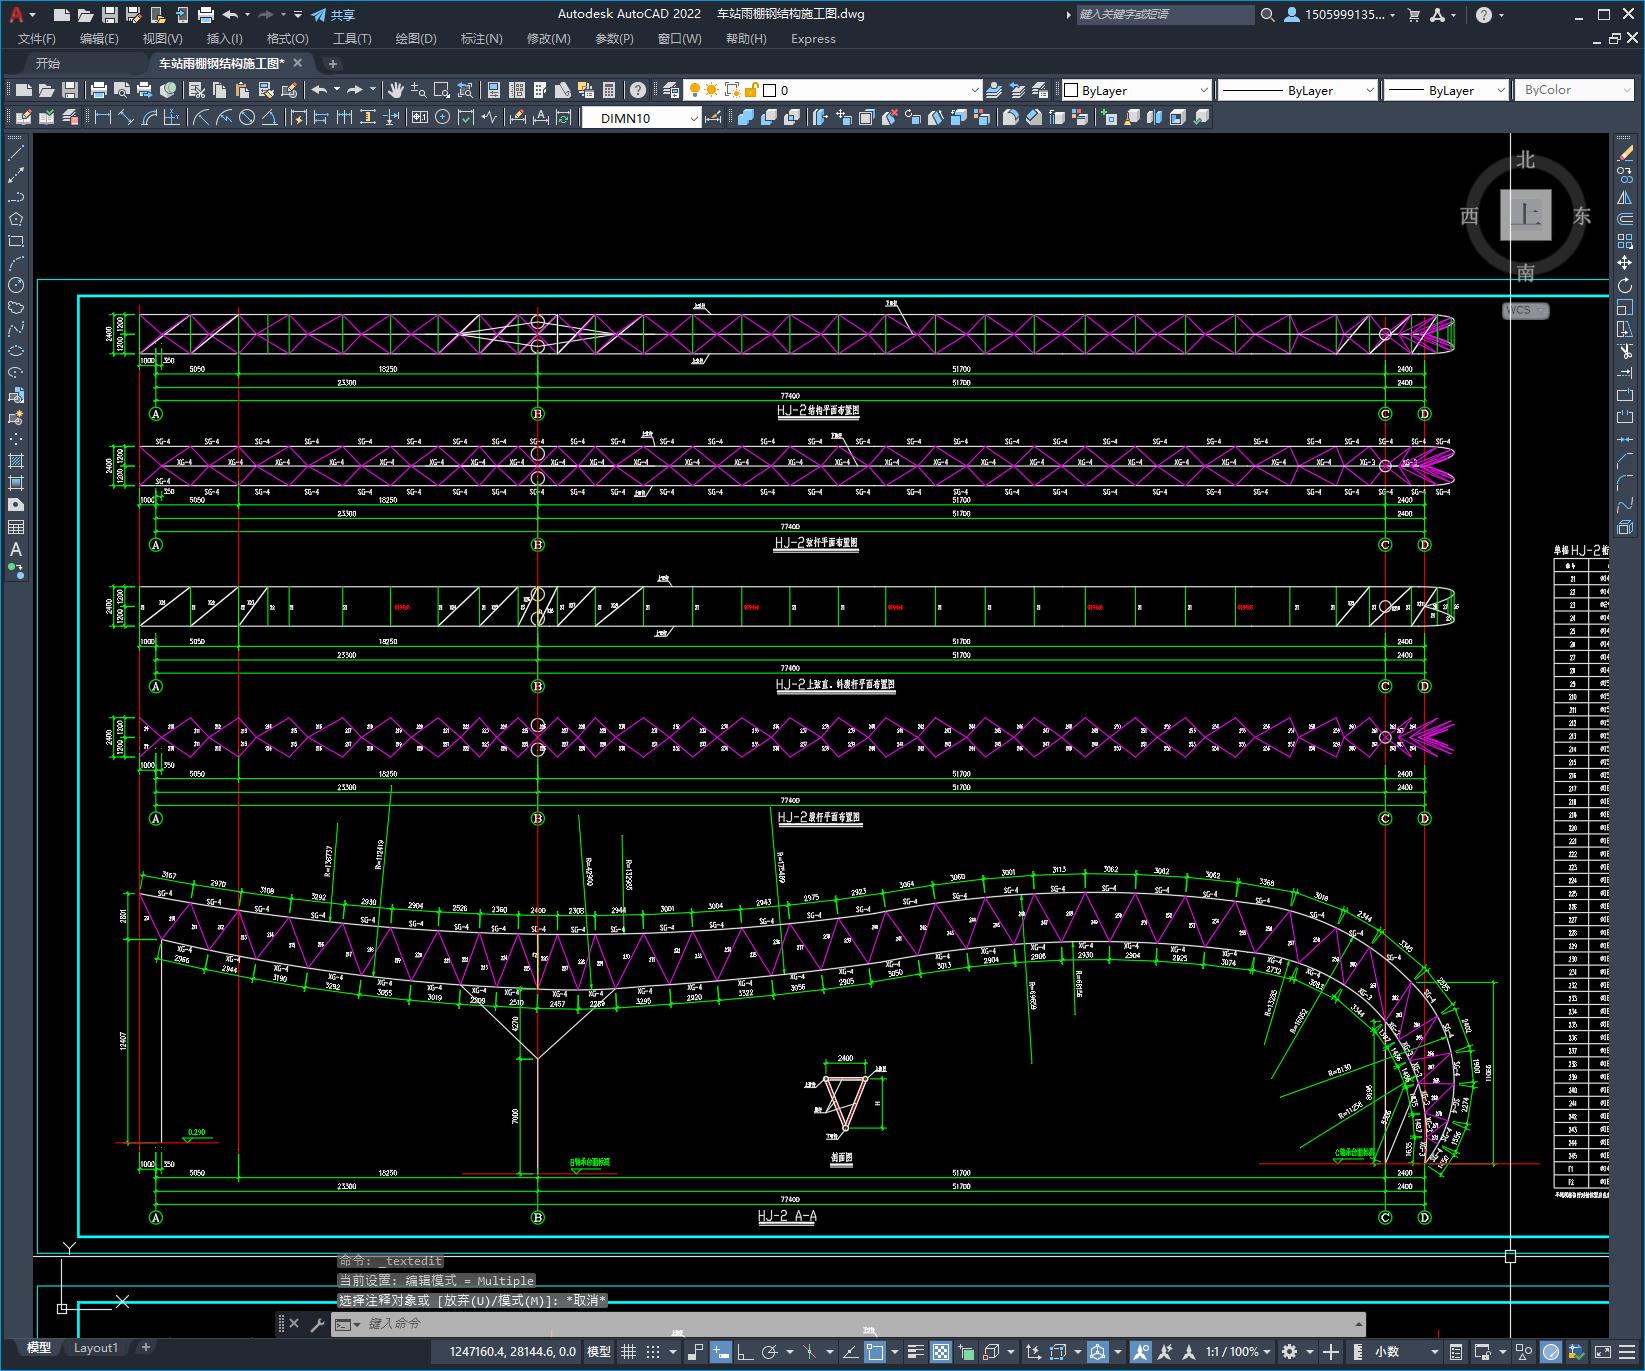1645x1371 pixels.
Task: Click the Linear Dimension tool
Action: 103,117
